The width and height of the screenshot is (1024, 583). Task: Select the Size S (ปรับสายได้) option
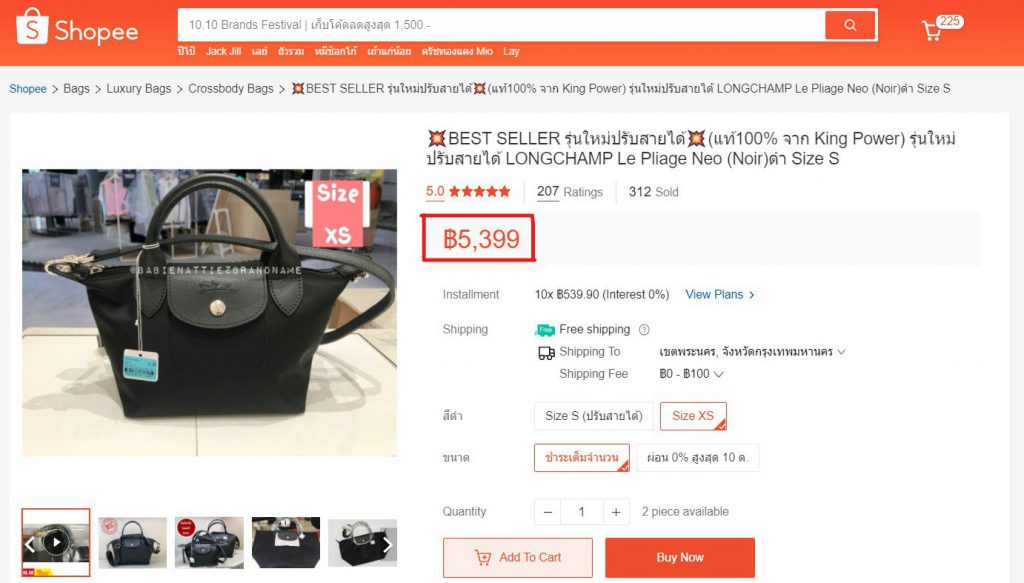coord(594,416)
